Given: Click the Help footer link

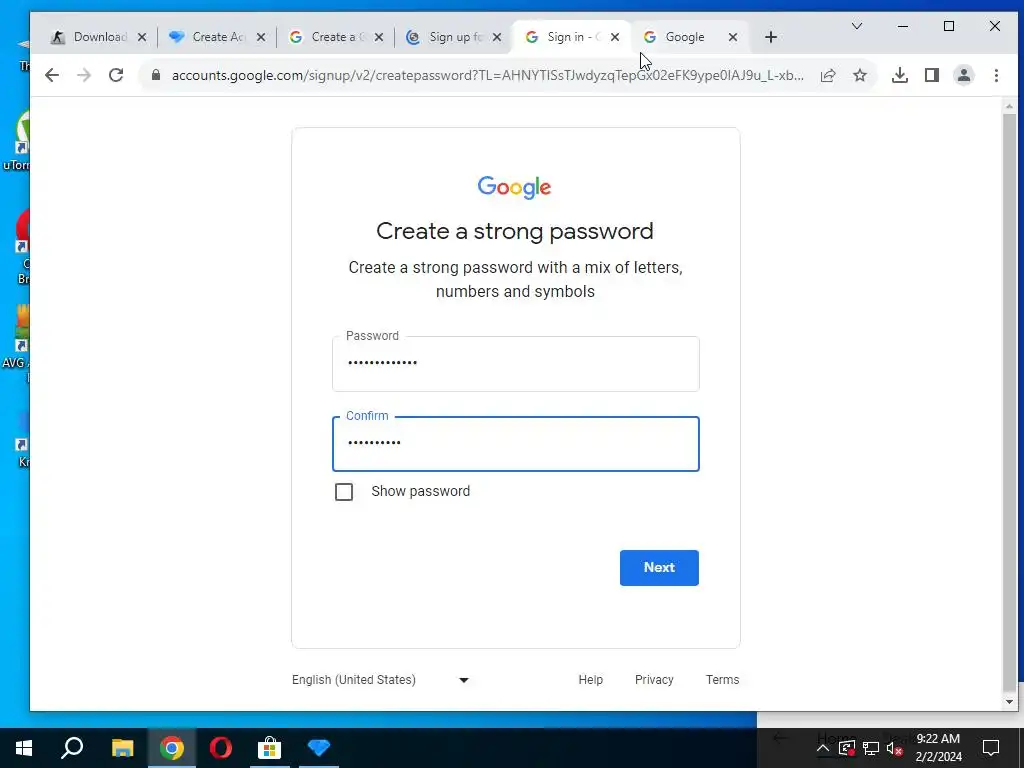Looking at the screenshot, I should (x=590, y=680).
